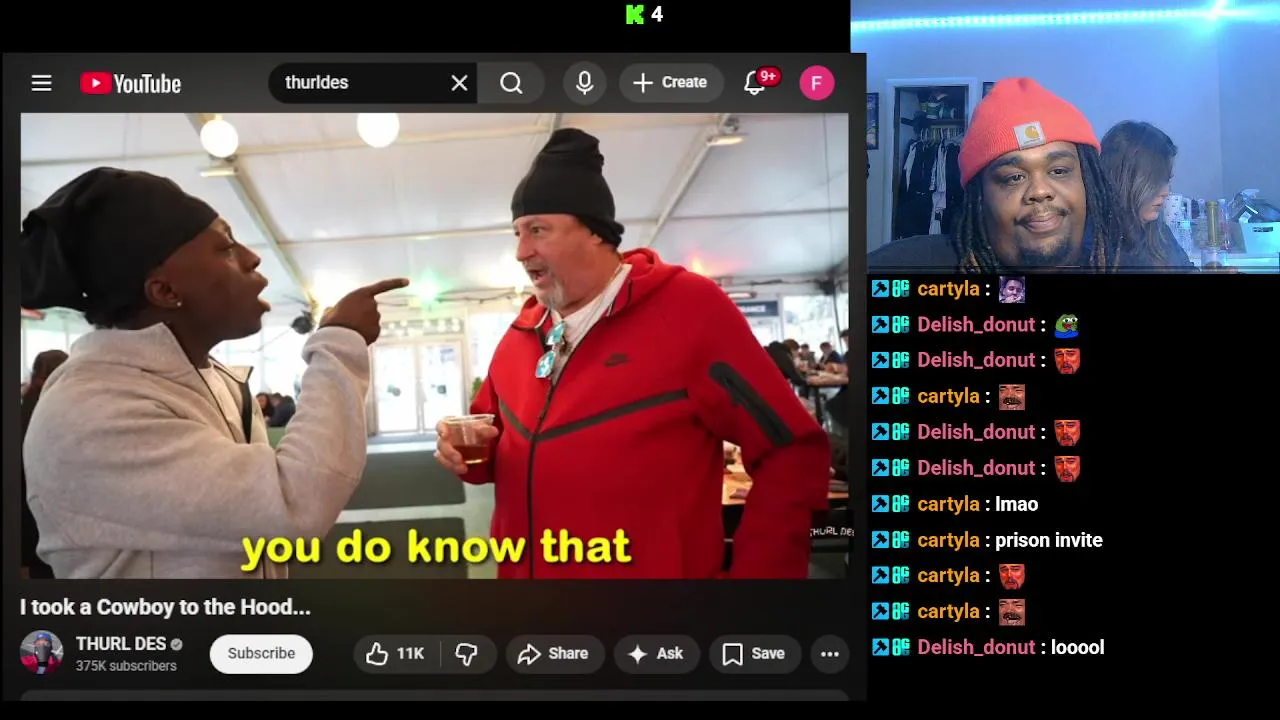This screenshot has width=1280, height=720.
Task: Dislike the video with thumbs-down
Action: 467,654
